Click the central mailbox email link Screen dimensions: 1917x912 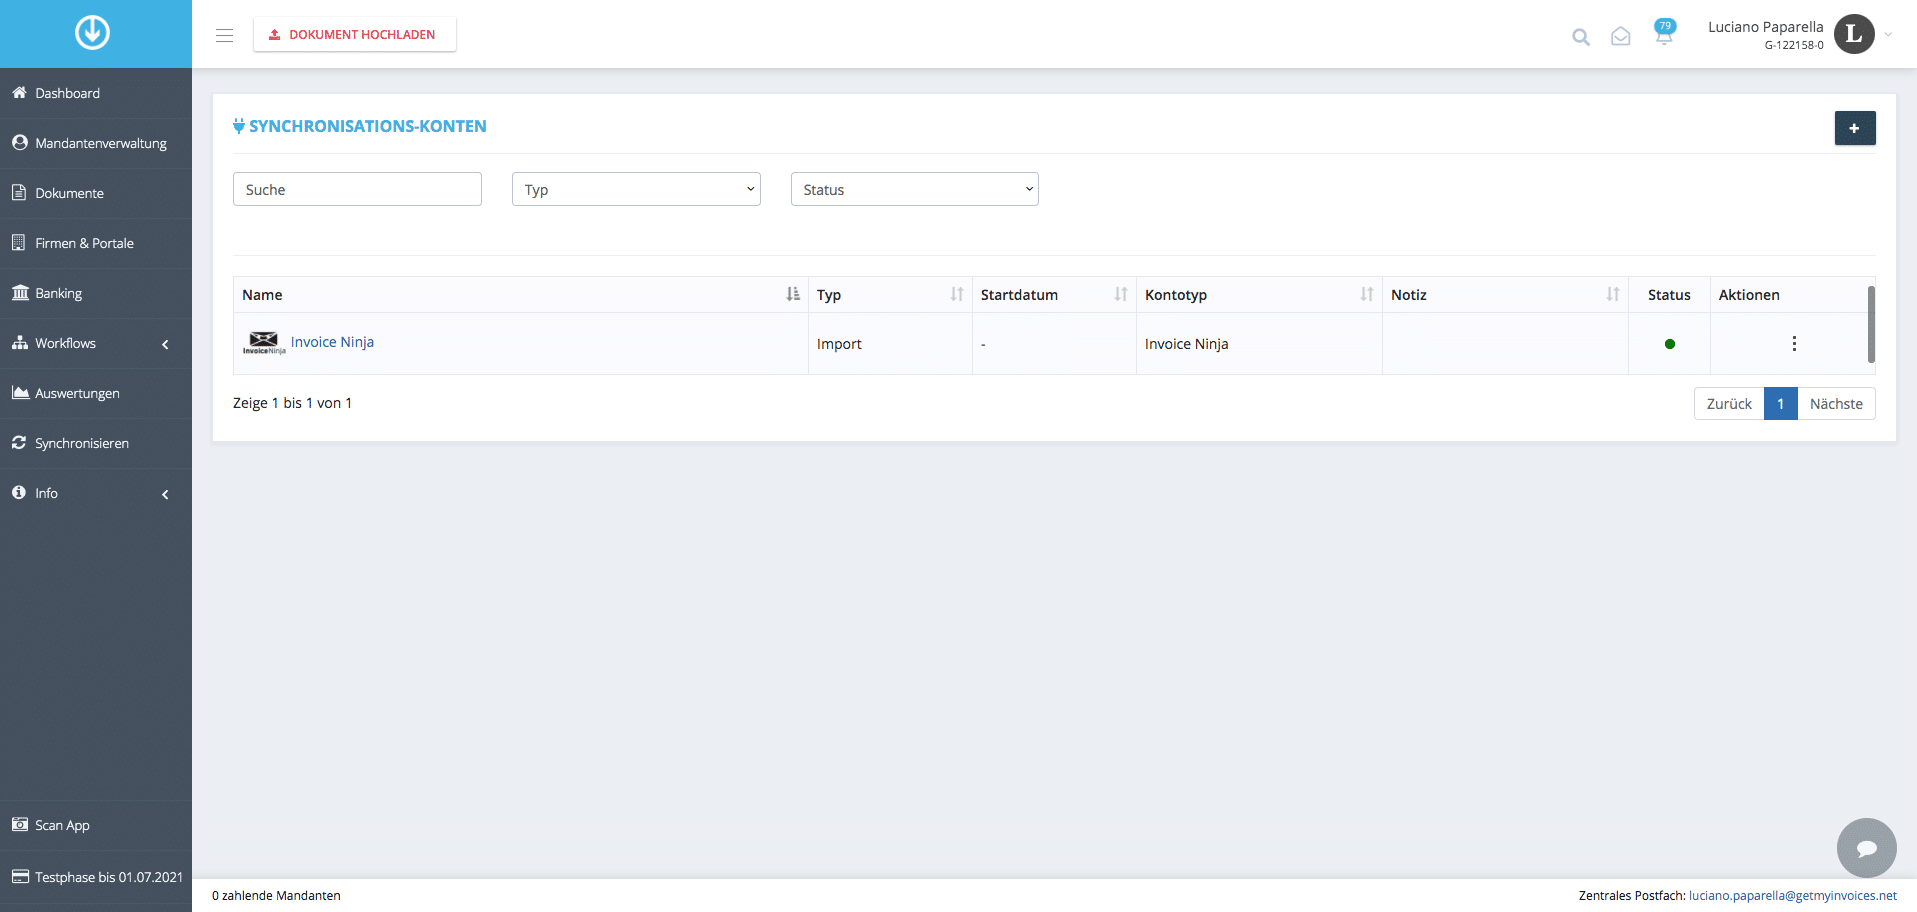(x=1792, y=895)
